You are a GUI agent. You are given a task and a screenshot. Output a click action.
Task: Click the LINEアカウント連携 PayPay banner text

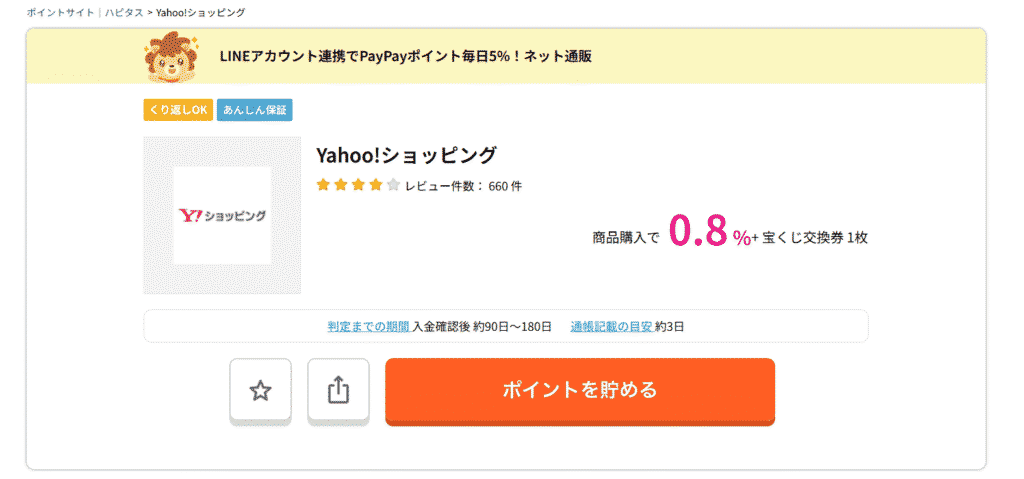click(405, 56)
